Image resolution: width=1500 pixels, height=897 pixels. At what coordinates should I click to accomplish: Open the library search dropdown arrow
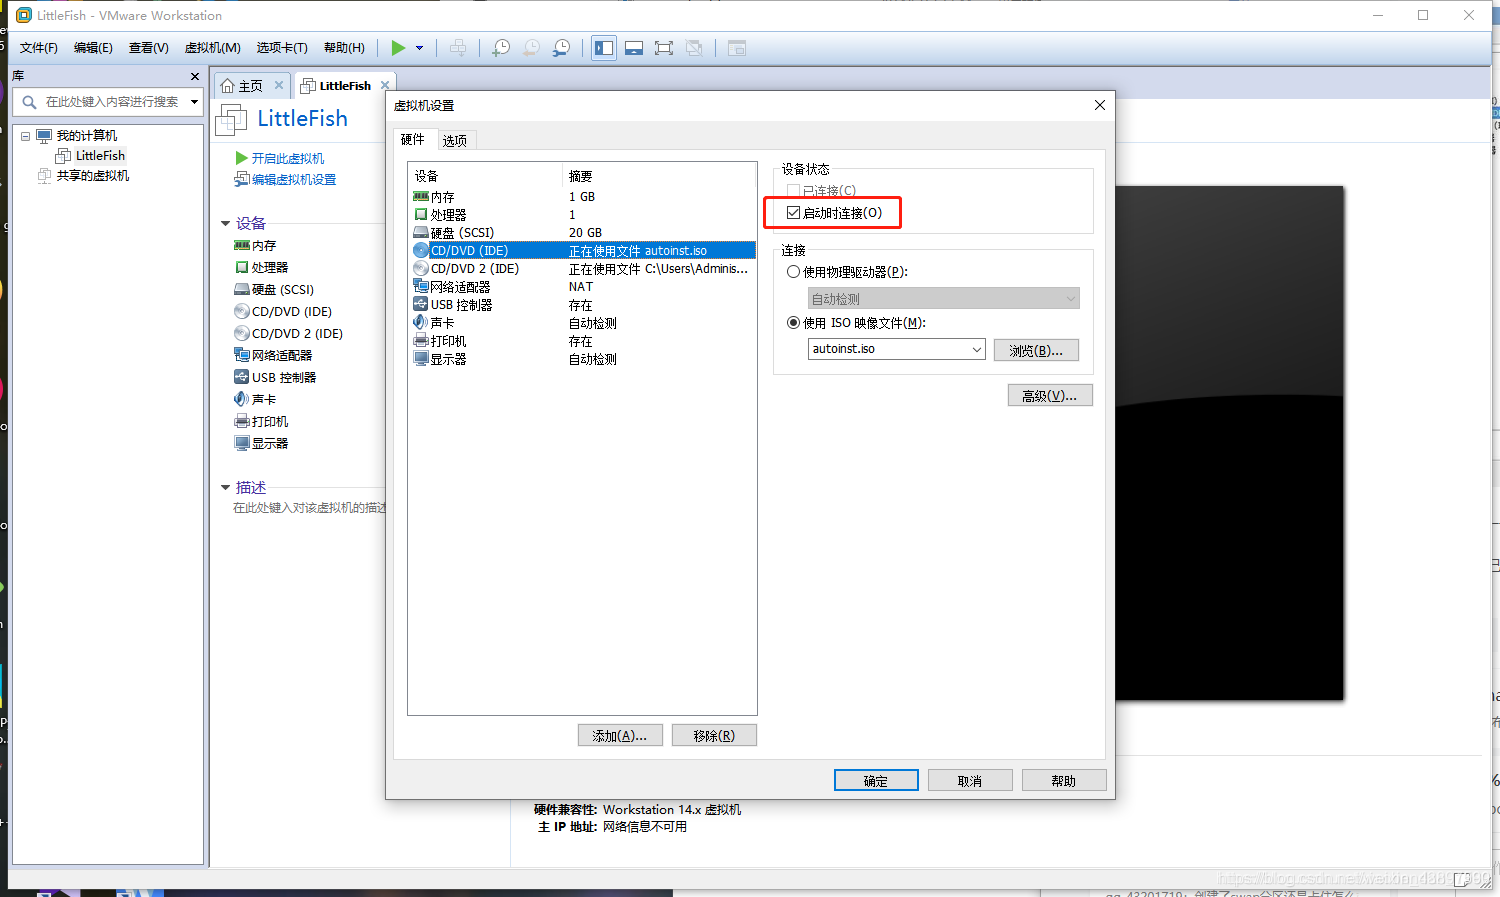(x=194, y=102)
